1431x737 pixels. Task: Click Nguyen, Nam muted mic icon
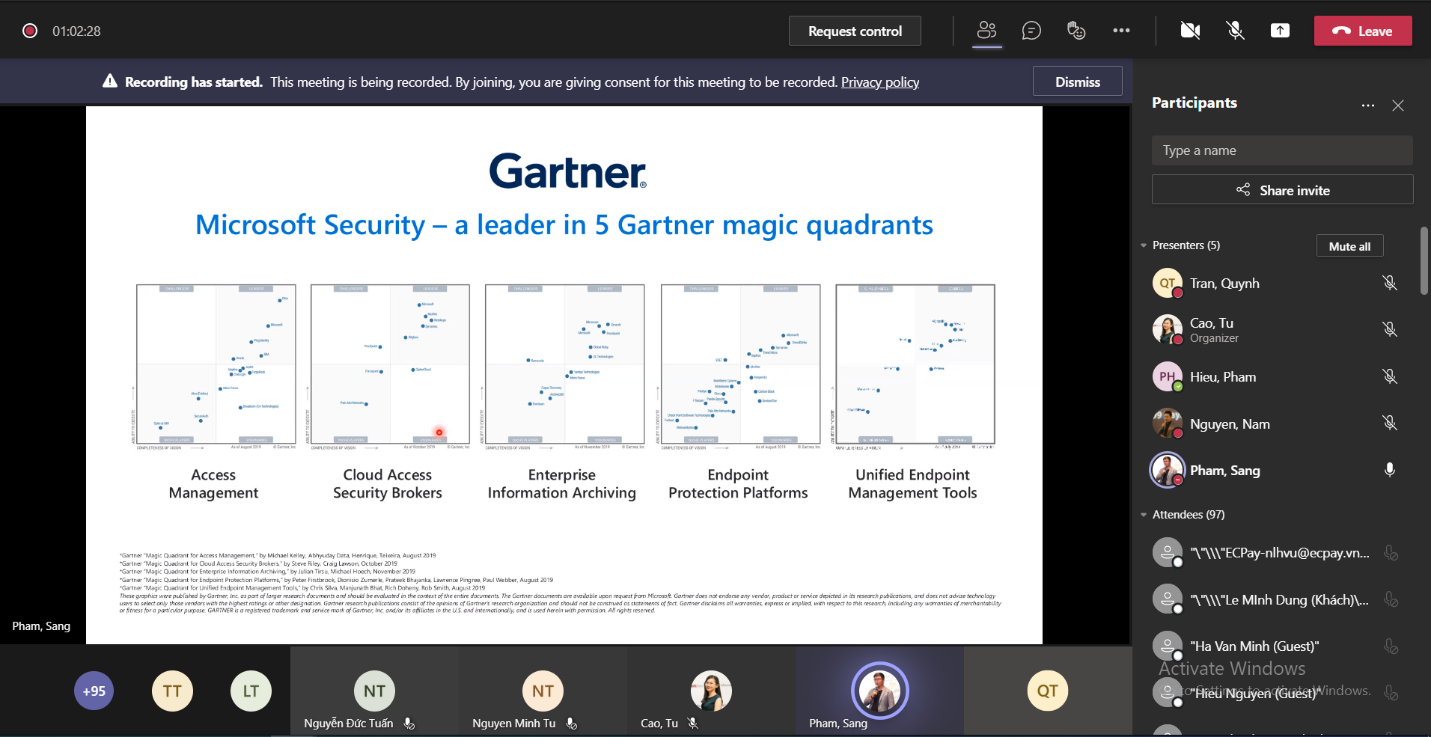[1389, 423]
